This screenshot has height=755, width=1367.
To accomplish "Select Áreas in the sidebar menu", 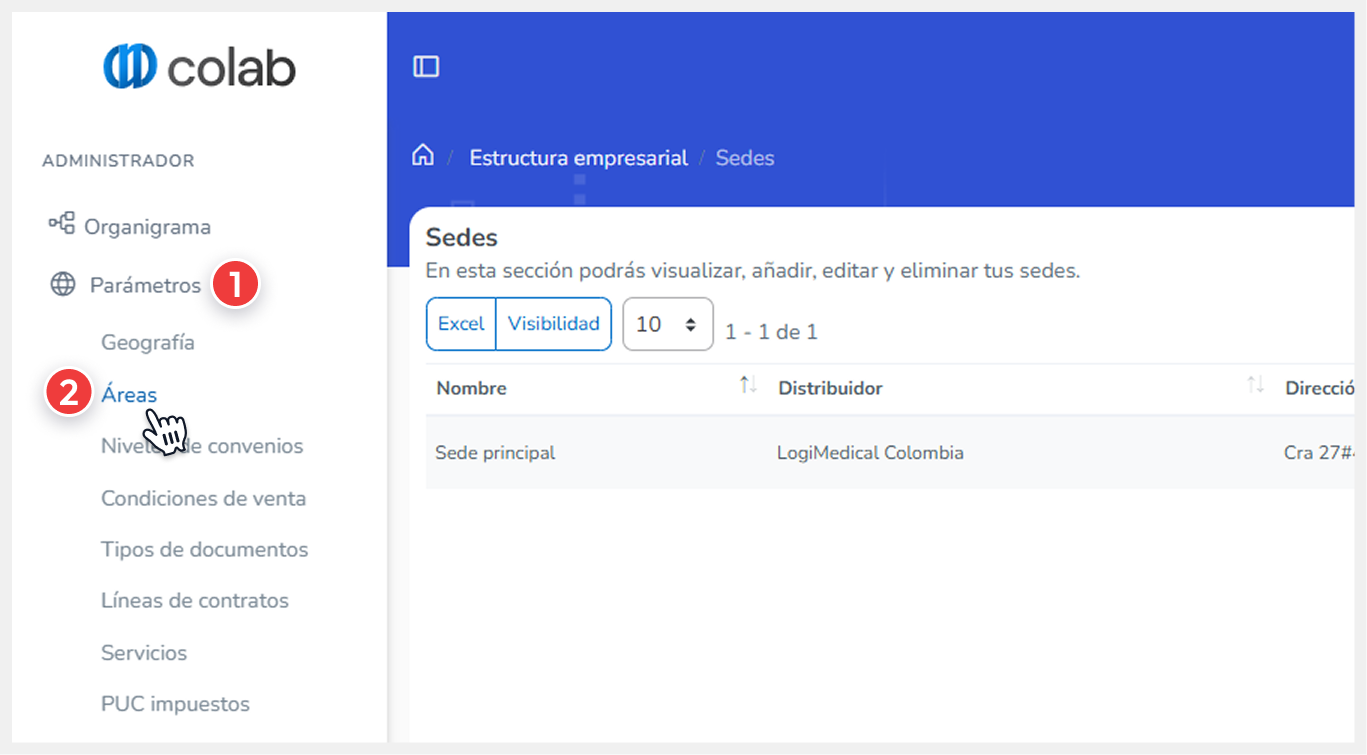I will (129, 394).
